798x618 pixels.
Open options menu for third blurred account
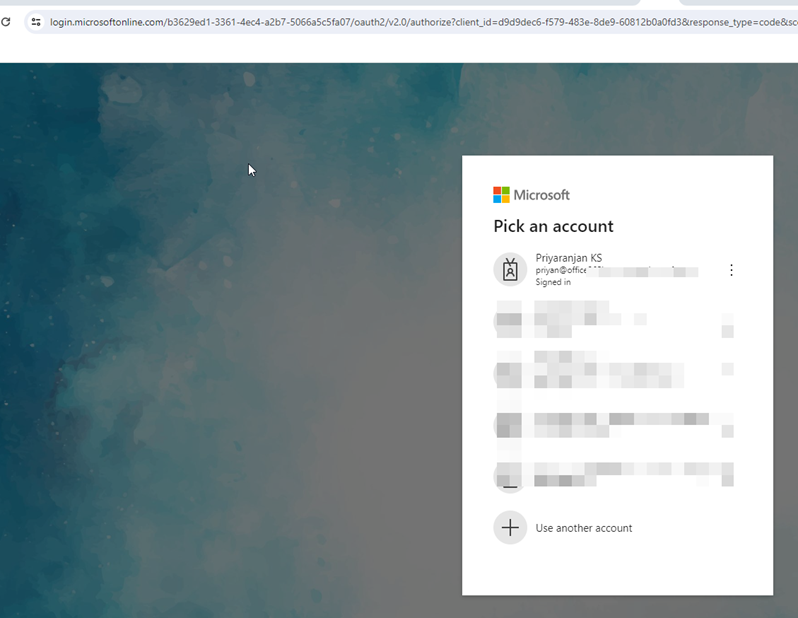point(729,425)
